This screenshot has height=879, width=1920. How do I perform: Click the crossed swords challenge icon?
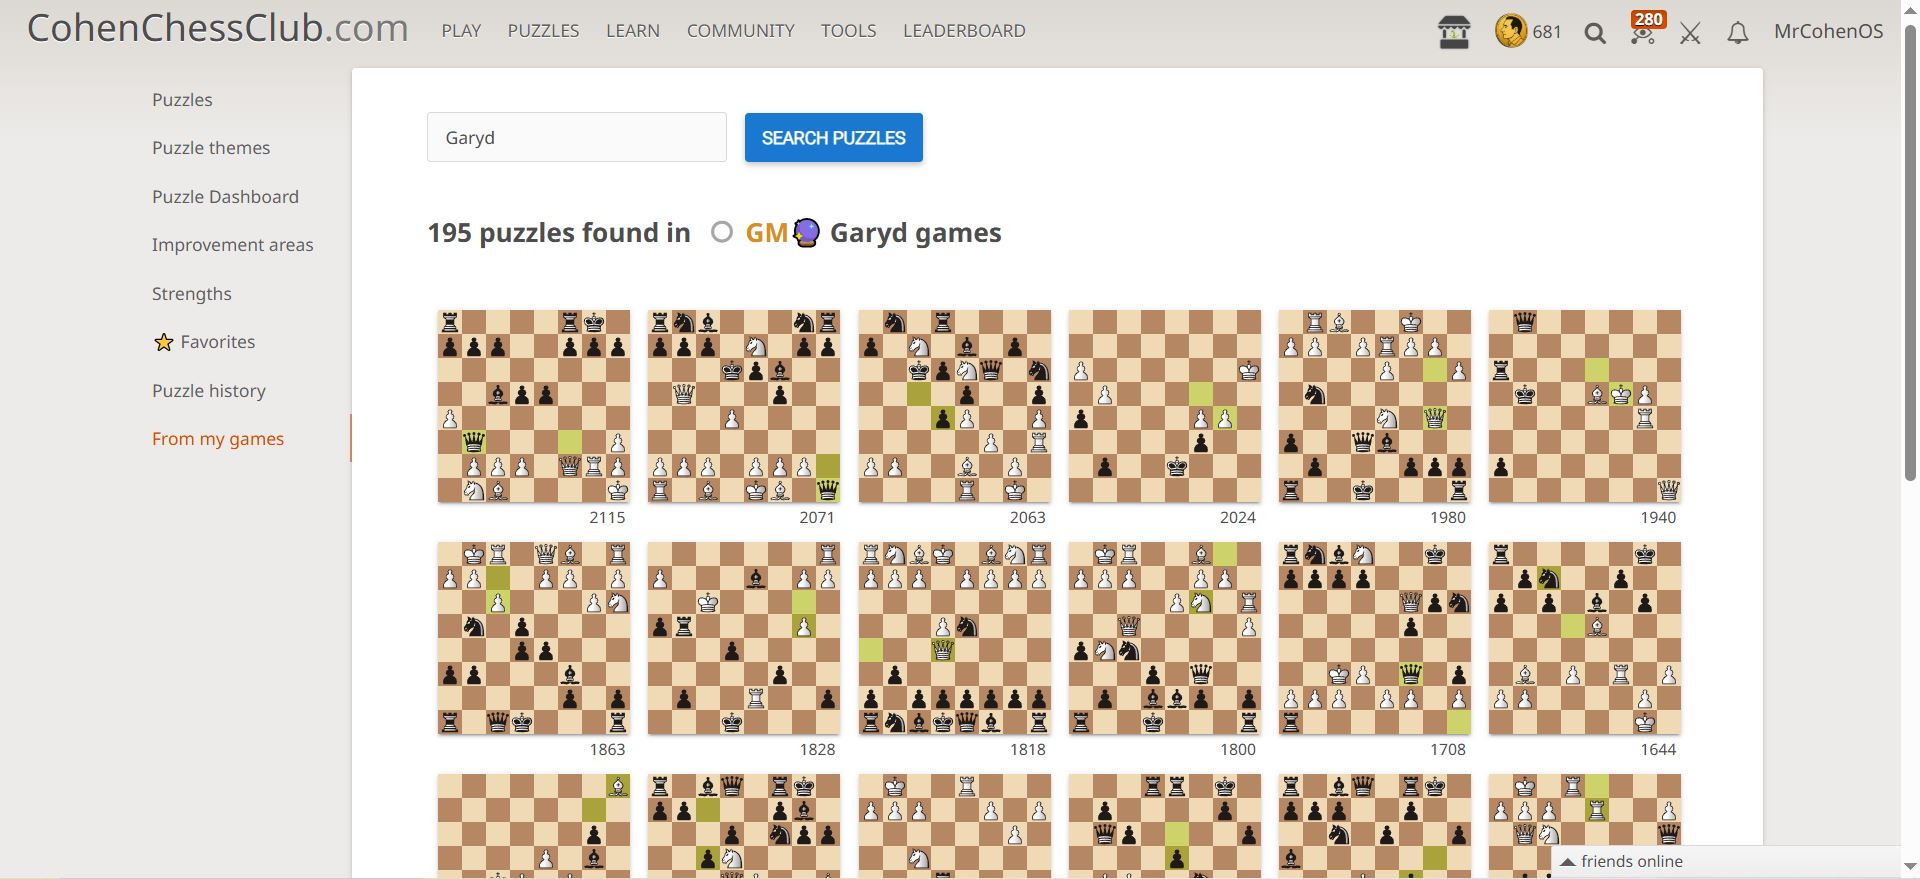[x=1690, y=33]
